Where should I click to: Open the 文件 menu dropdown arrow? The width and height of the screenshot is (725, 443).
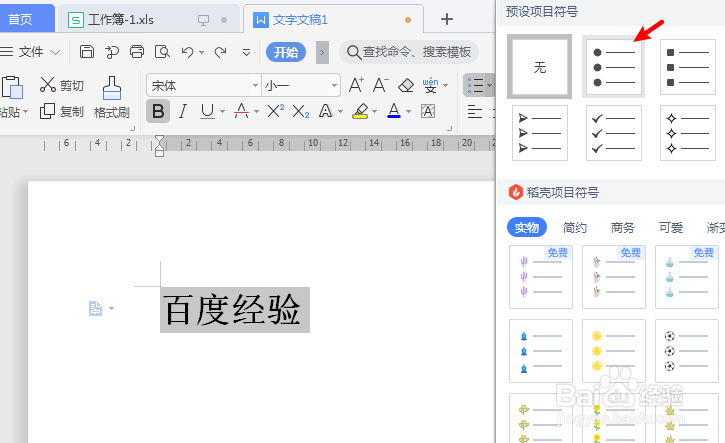(x=55, y=52)
